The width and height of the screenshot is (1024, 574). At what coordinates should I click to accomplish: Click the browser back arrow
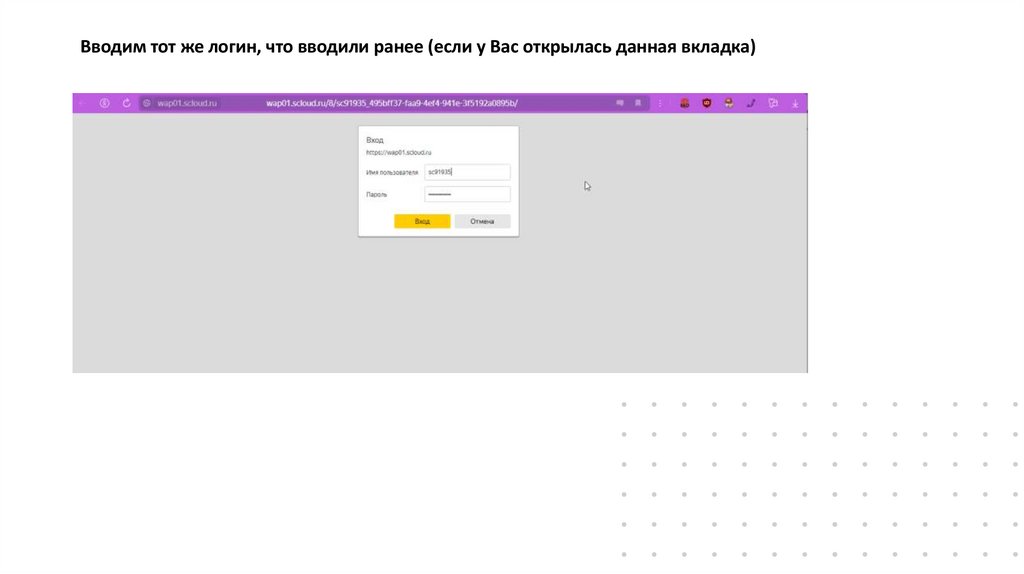point(82,103)
